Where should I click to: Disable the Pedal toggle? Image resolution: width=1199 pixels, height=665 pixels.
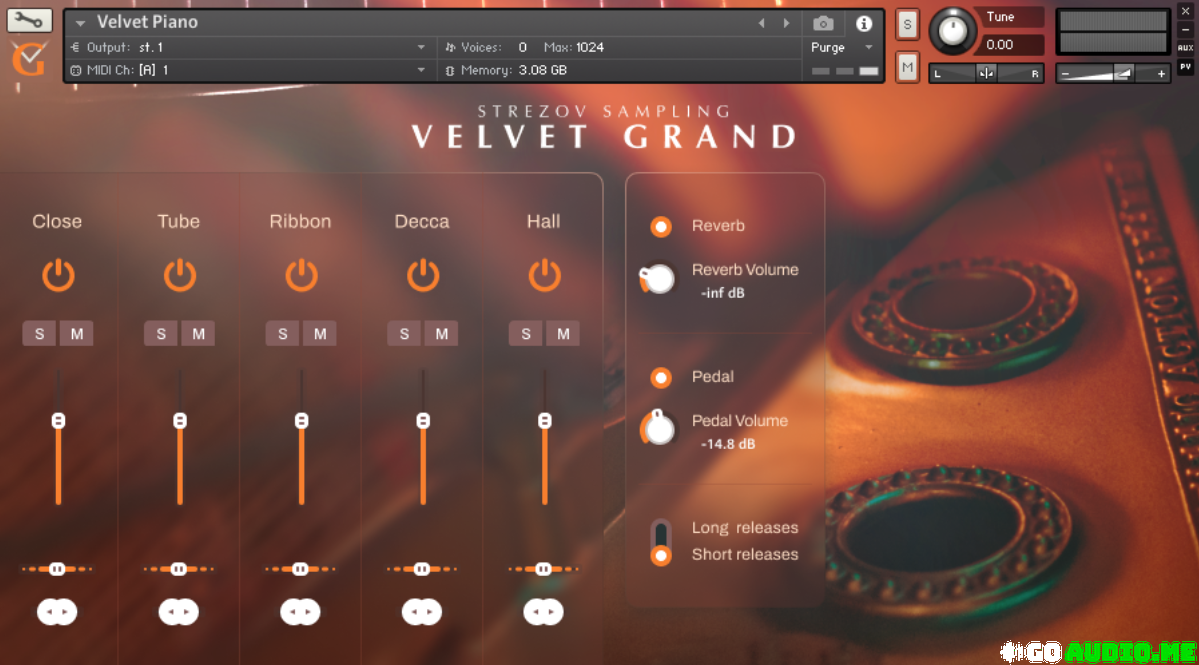(661, 378)
